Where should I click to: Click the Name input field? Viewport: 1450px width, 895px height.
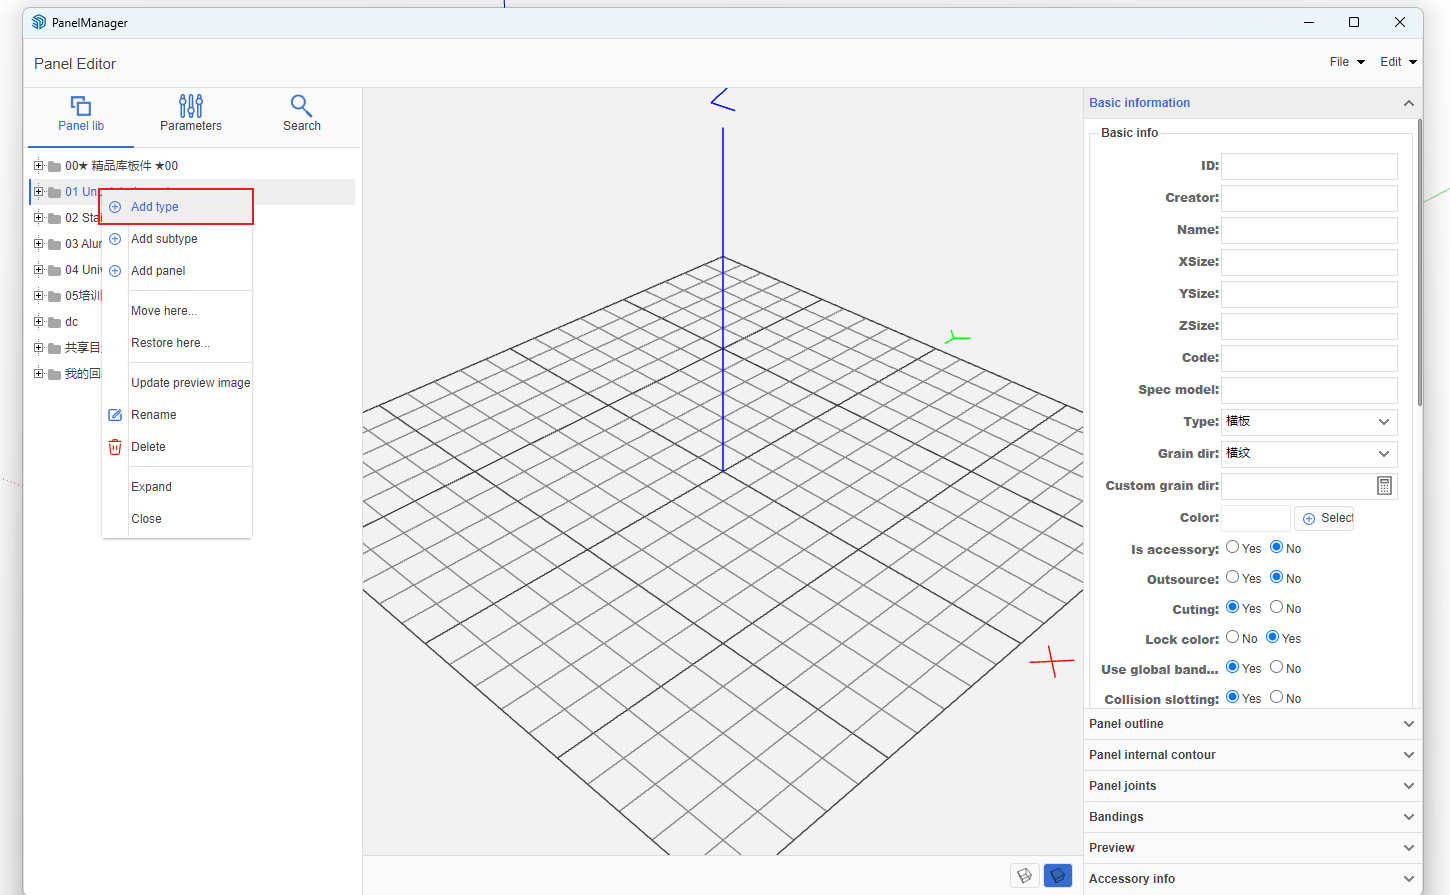(1308, 230)
